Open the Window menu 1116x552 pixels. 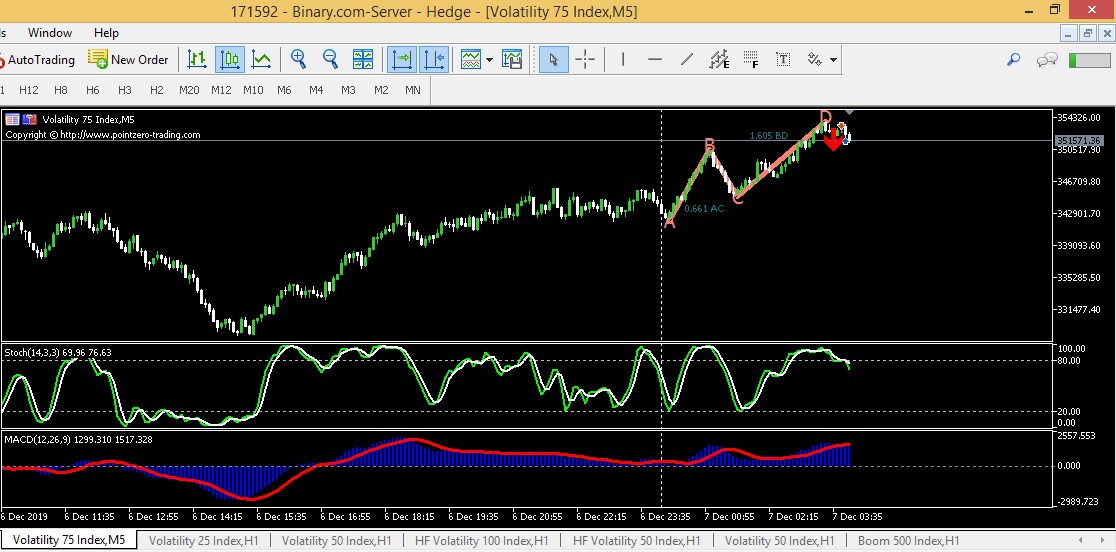click(x=50, y=33)
